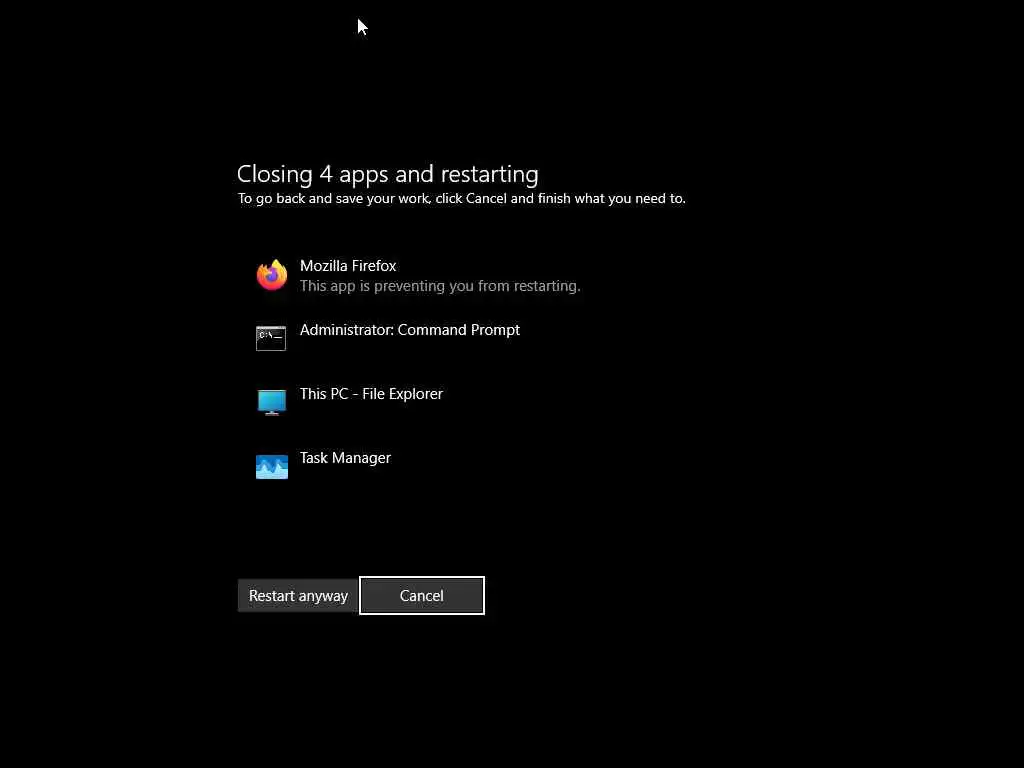Screen dimensions: 1024x768
Task: Click the Mozilla Firefox icon
Action: pos(272,275)
